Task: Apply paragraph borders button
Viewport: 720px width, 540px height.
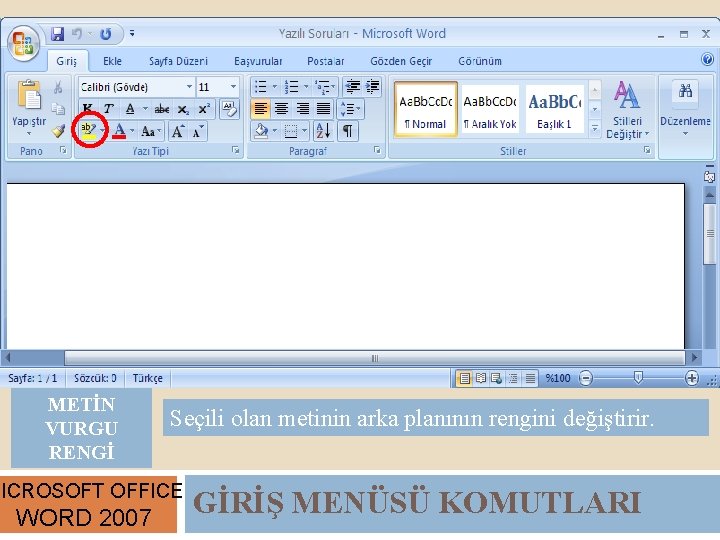Action: [291, 131]
